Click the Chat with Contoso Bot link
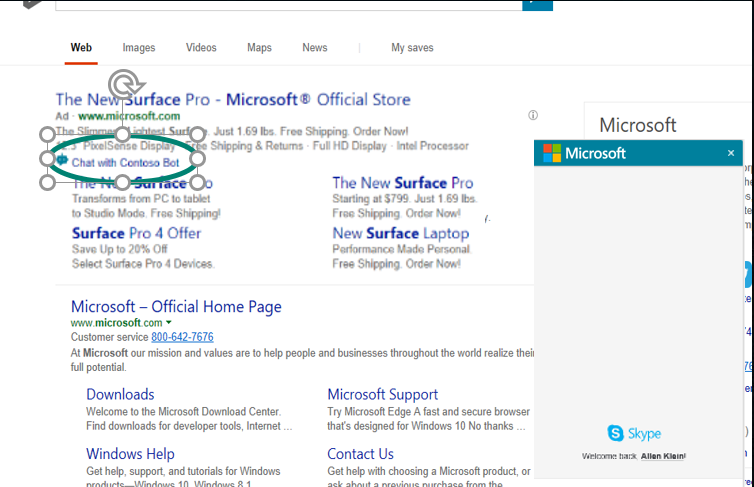Image resolution: width=754 pixels, height=487 pixels. (x=125, y=162)
